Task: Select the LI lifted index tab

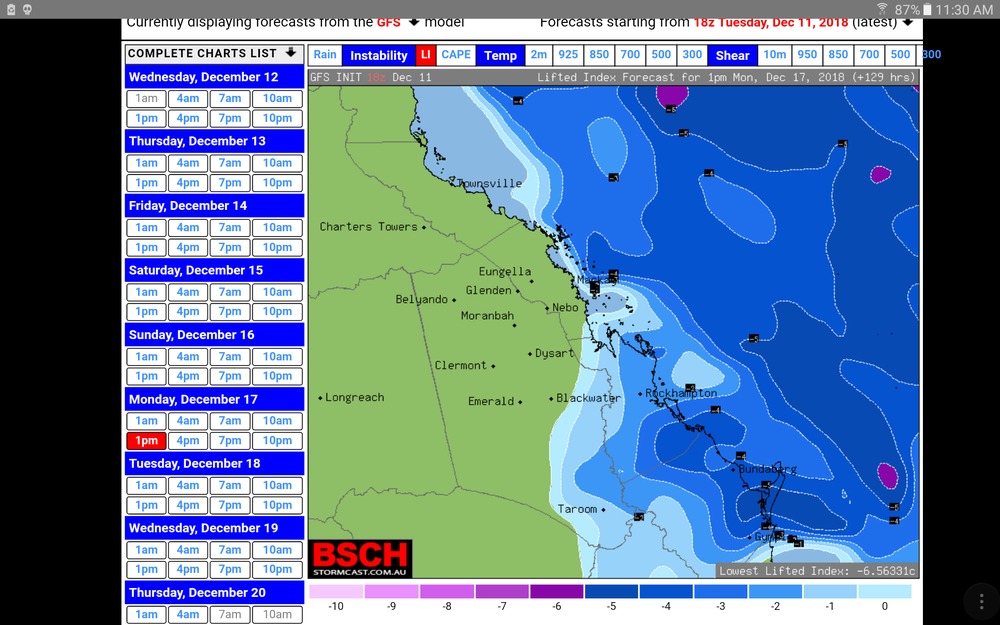Action: pyautogui.click(x=425, y=56)
